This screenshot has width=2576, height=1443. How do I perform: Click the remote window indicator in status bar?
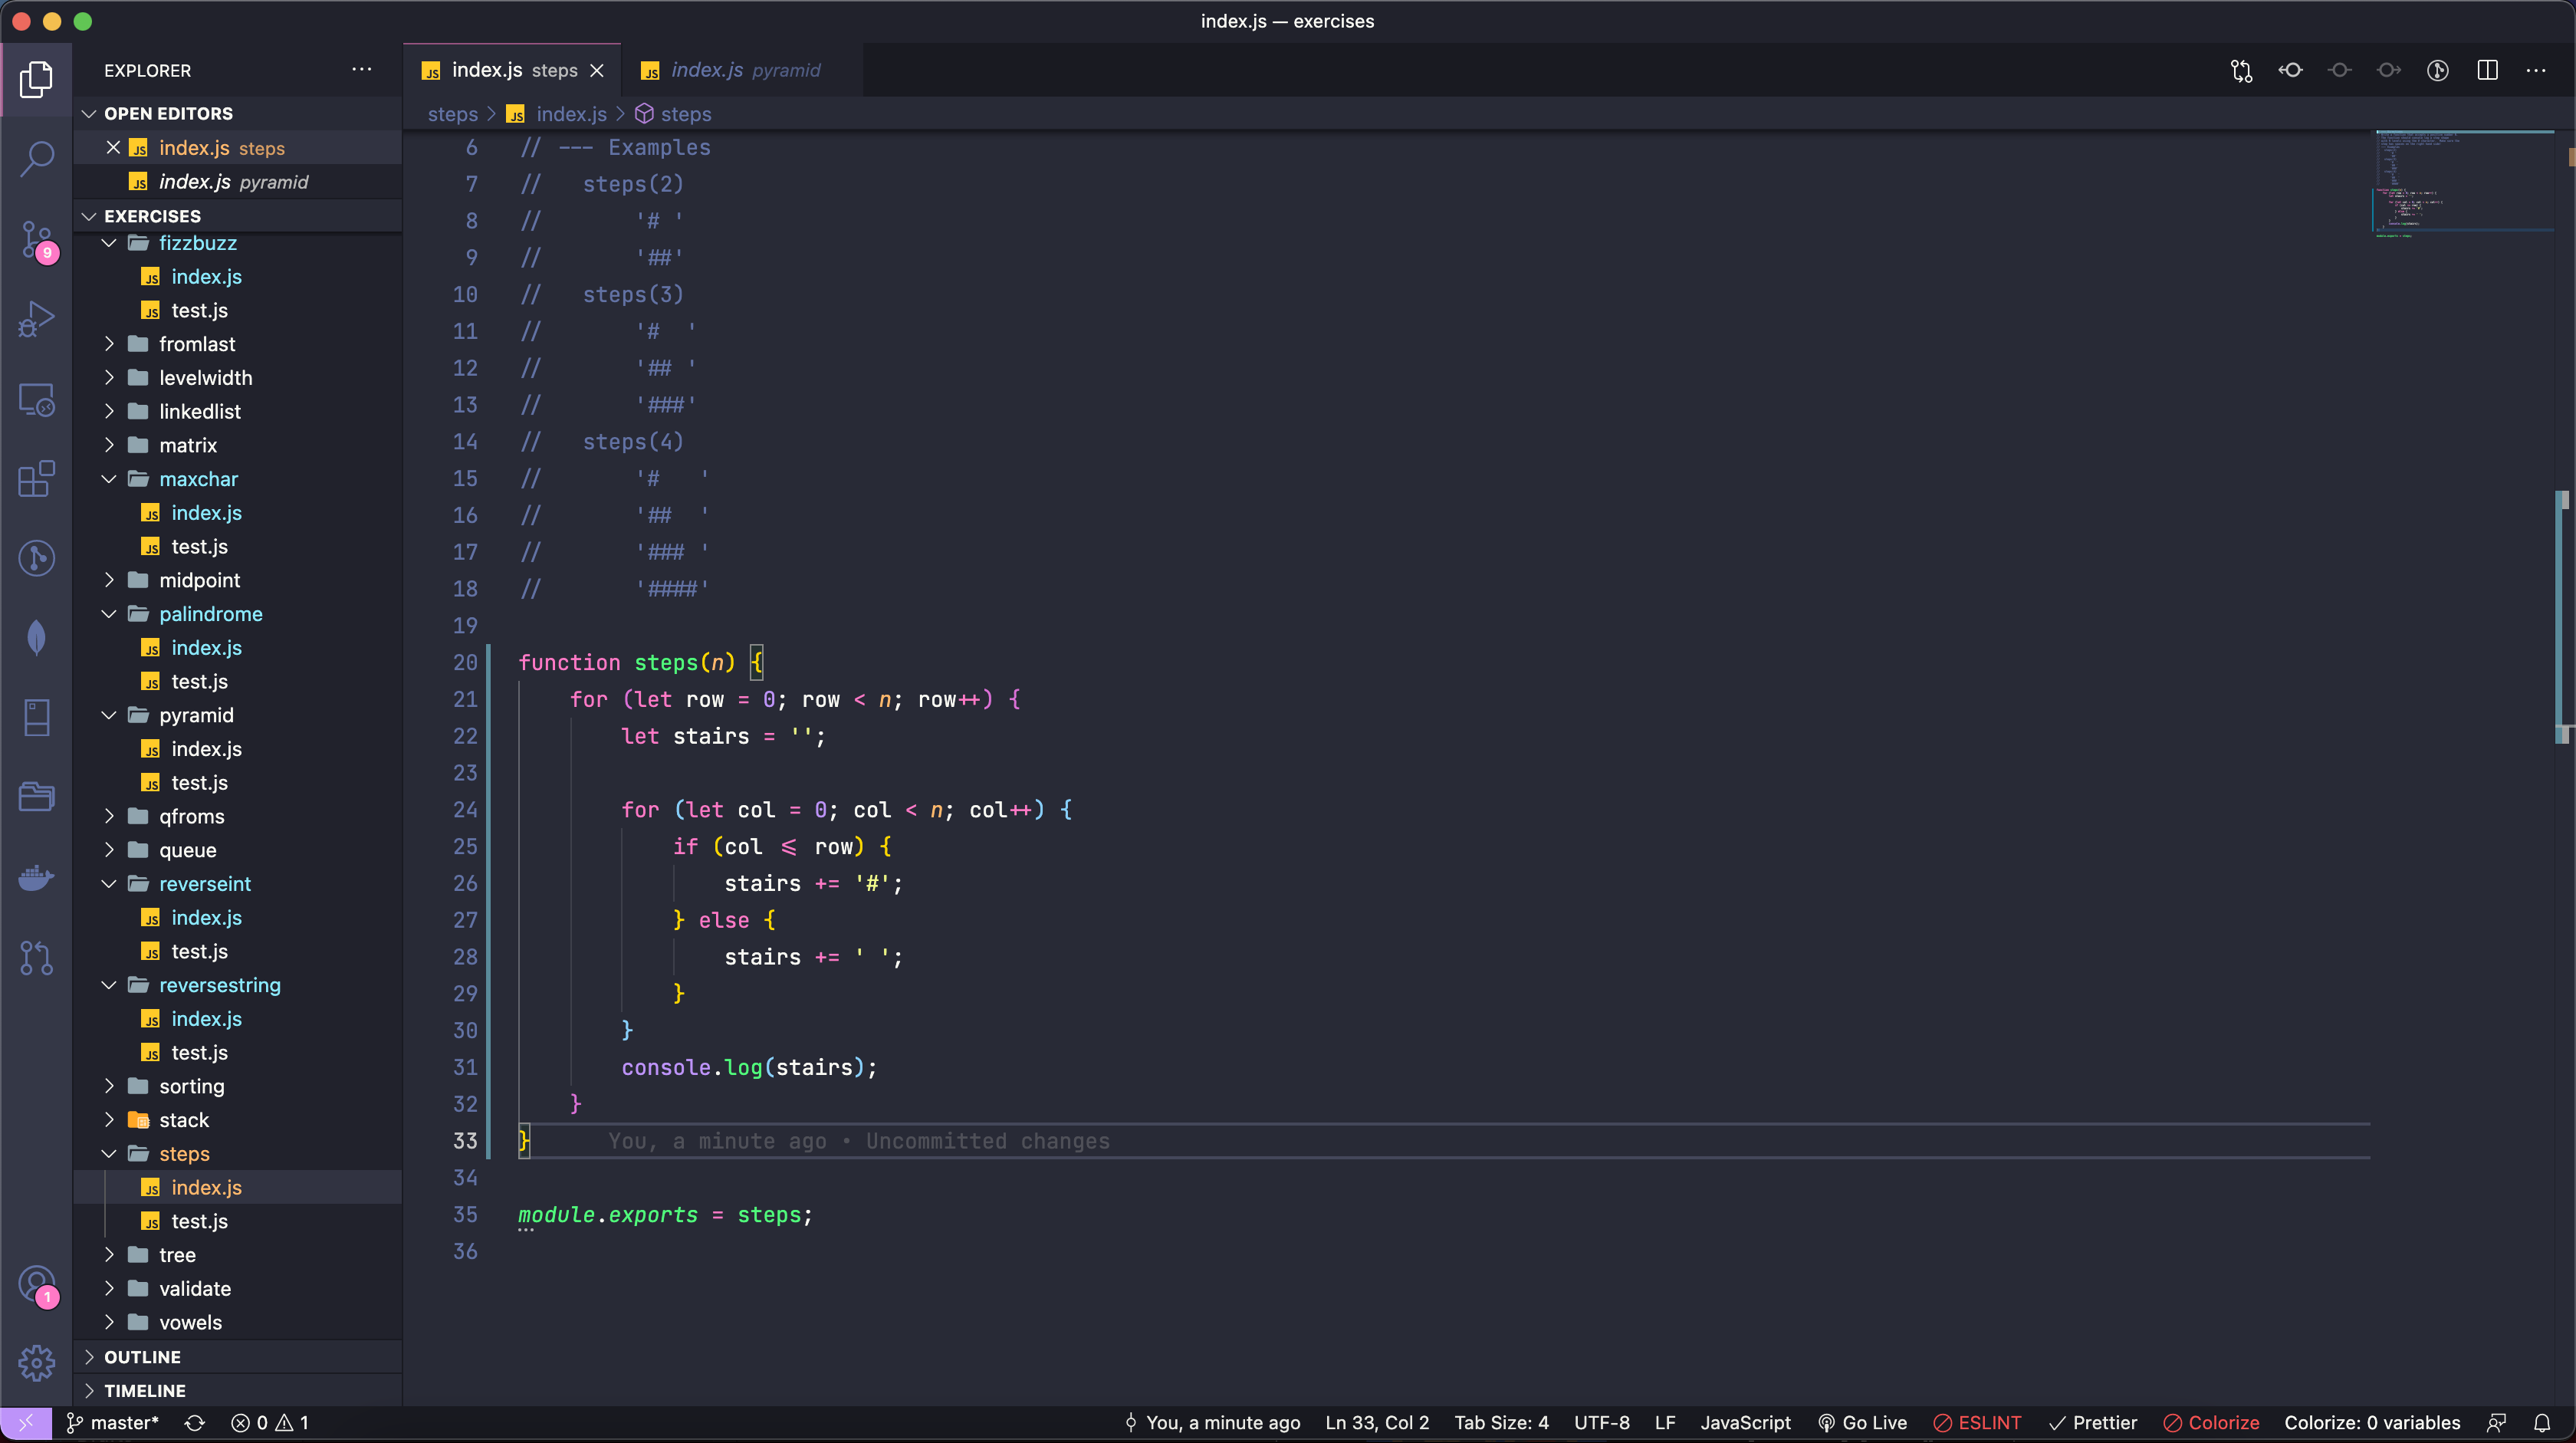pyautogui.click(x=26, y=1423)
